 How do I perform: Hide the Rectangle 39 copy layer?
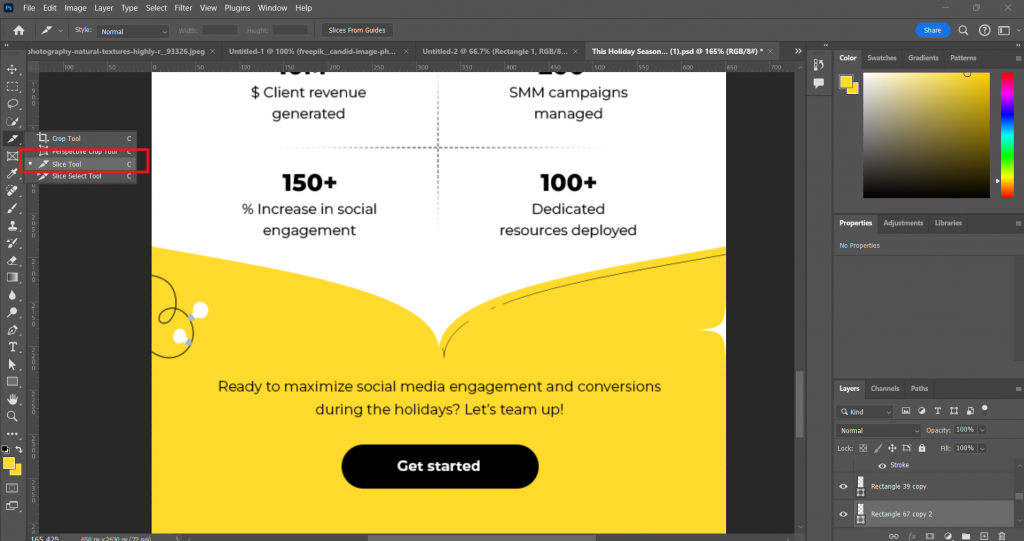(843, 487)
